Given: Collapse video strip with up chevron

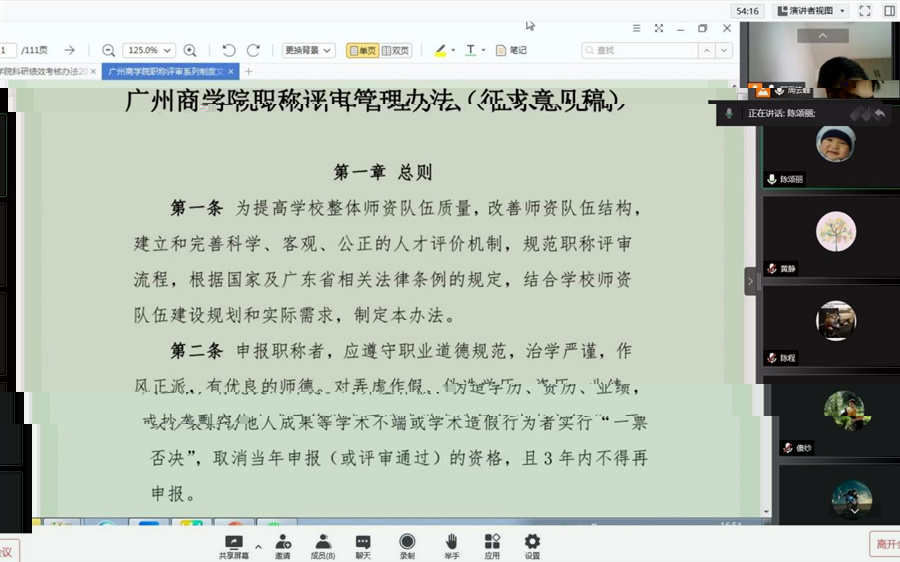Looking at the screenshot, I should pyautogui.click(x=823, y=36).
